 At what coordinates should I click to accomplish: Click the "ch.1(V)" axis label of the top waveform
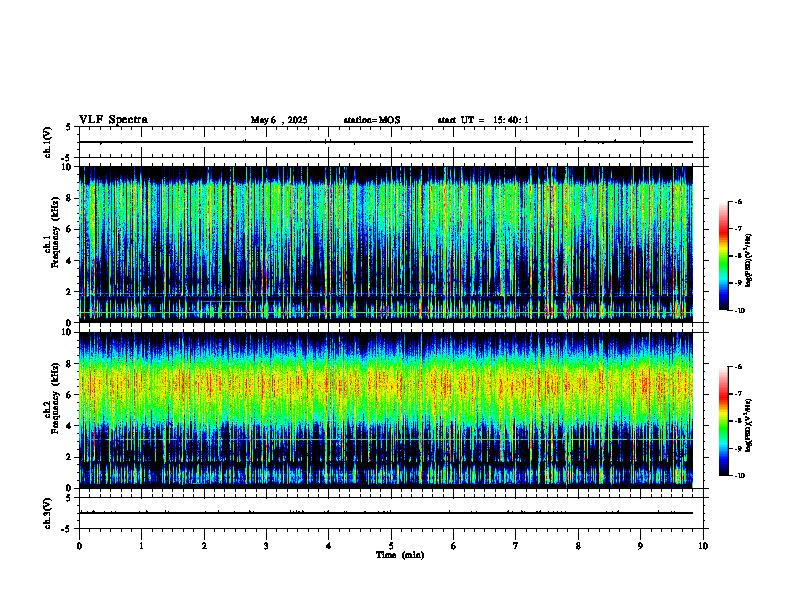pyautogui.click(x=48, y=142)
